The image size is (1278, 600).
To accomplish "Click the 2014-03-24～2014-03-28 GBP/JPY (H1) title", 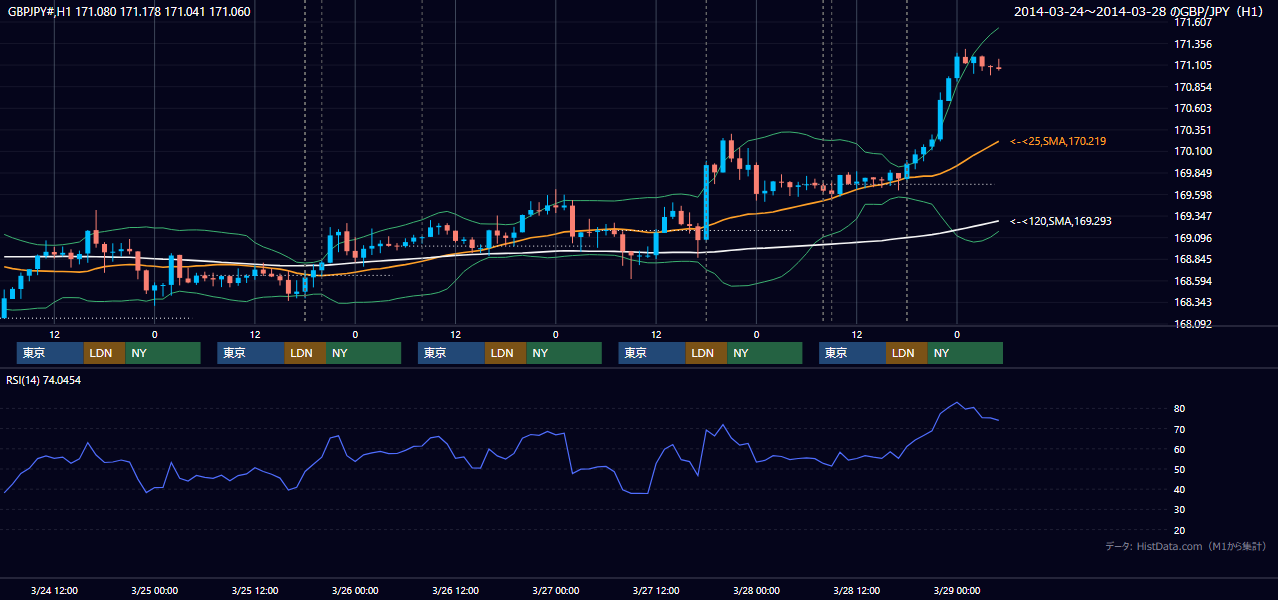I will pyautogui.click(x=1141, y=12).
